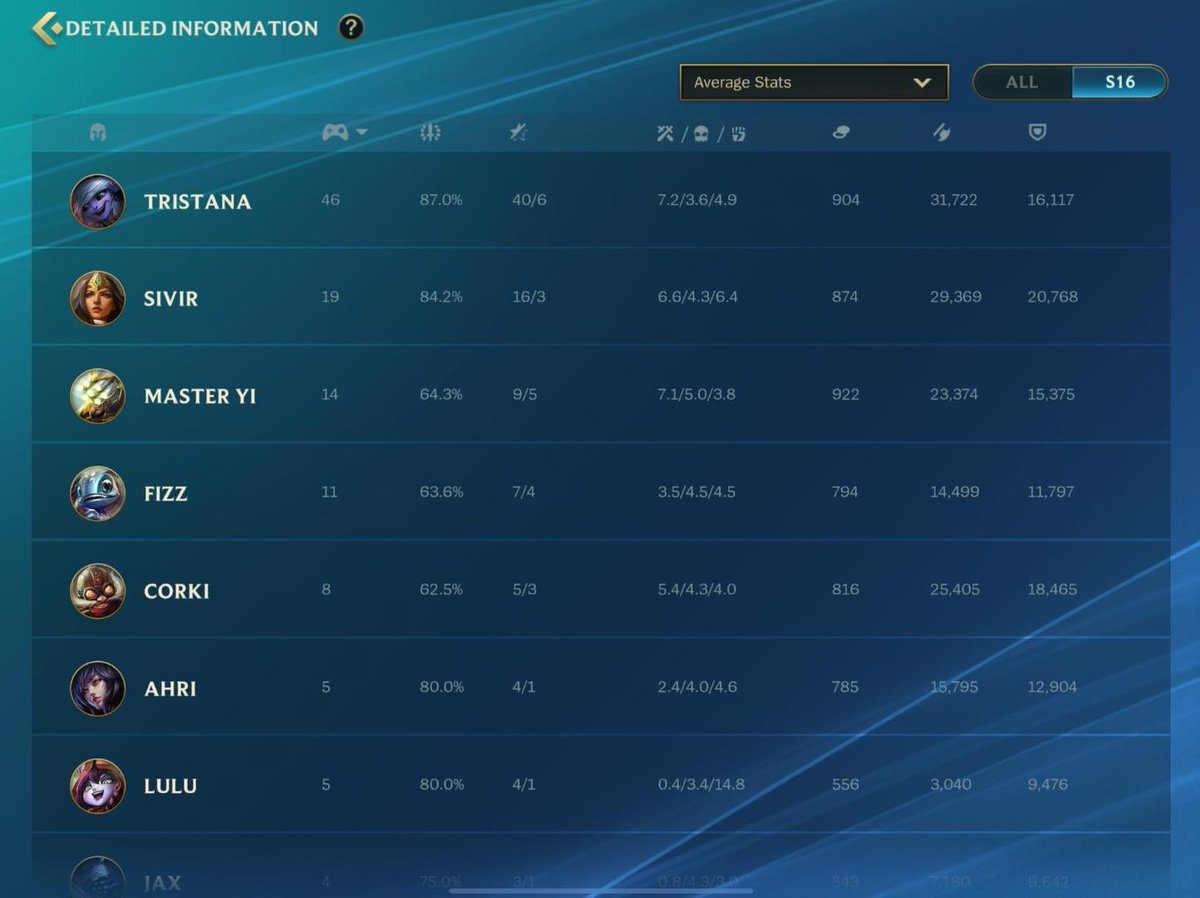Click Lulu's 0.4/3.4/14.8 KDA
This screenshot has height=898, width=1200.
pyautogui.click(x=701, y=785)
